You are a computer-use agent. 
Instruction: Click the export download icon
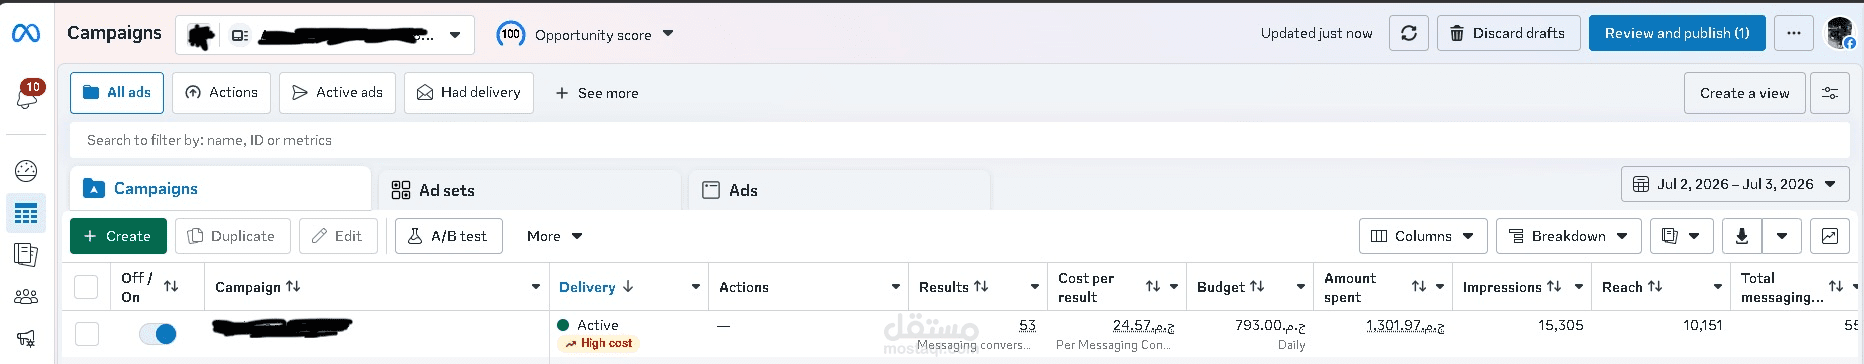click(x=1742, y=236)
